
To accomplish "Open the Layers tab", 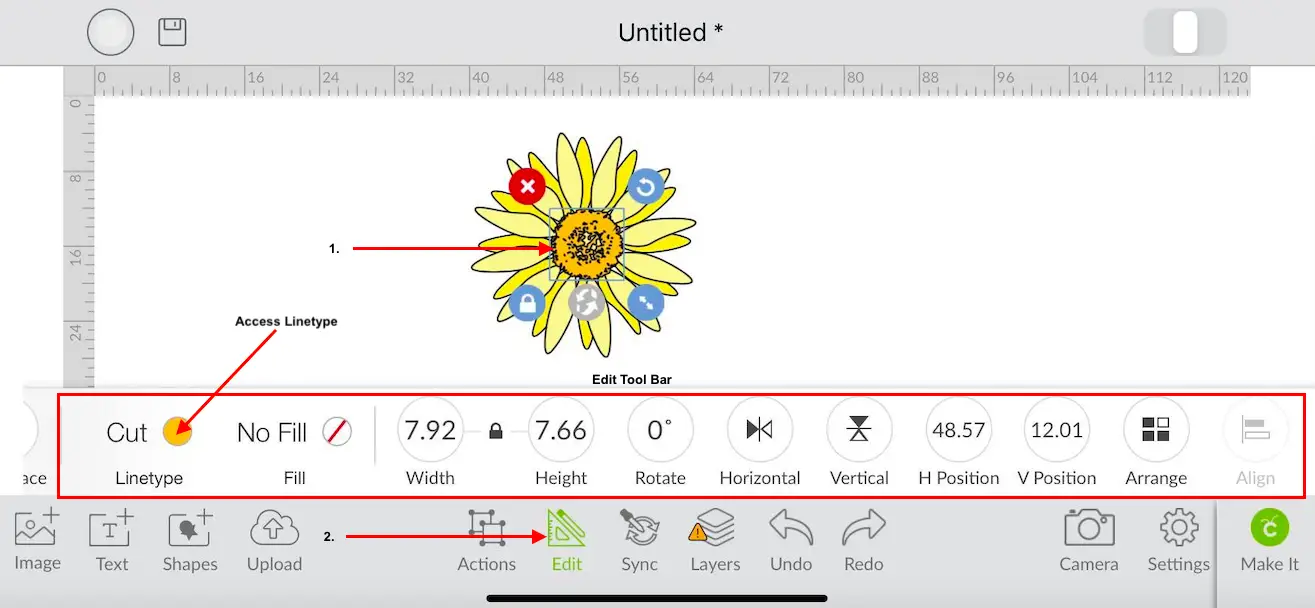I will click(715, 540).
